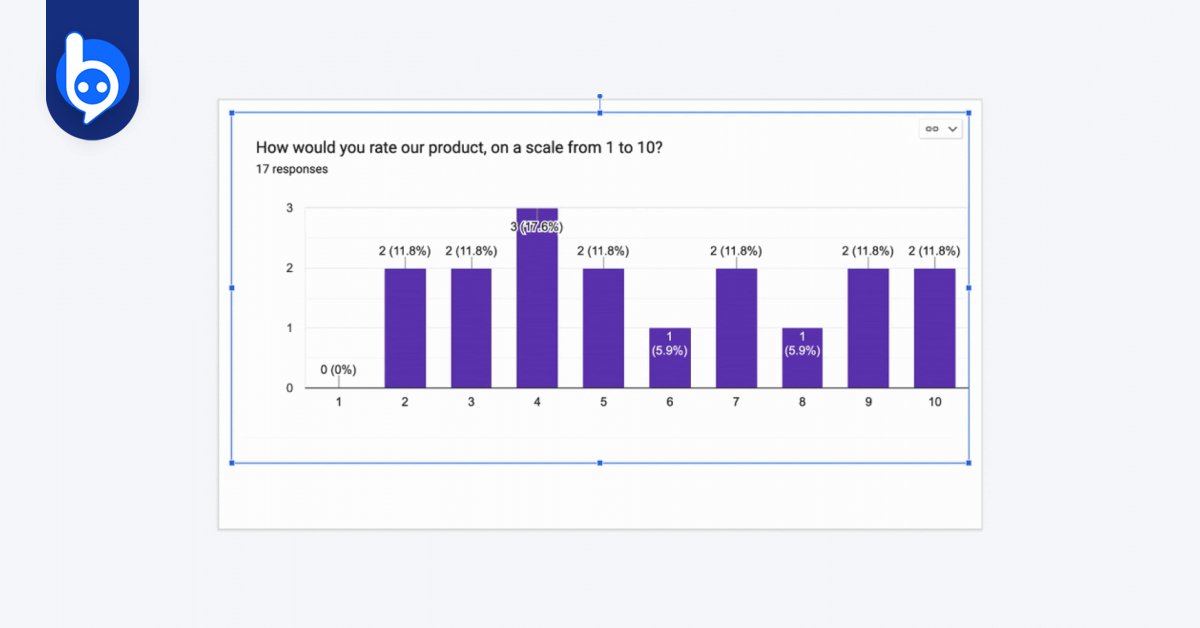Image resolution: width=1200 pixels, height=628 pixels.
Task: Select the bar for rating 2
Action: [405, 328]
